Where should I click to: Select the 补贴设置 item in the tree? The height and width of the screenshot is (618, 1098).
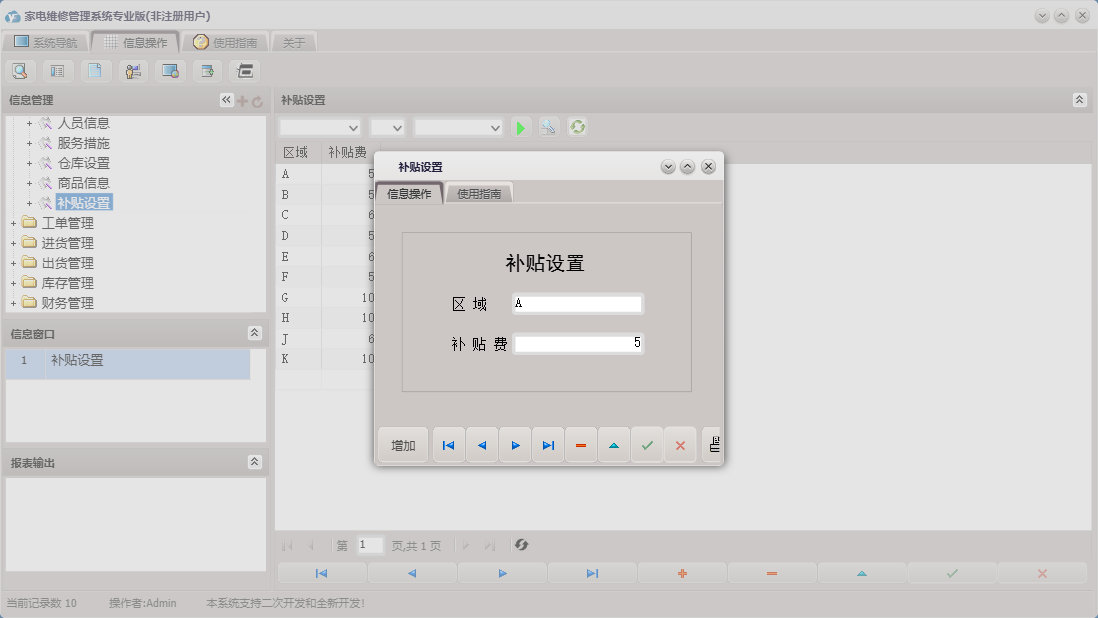click(x=85, y=202)
